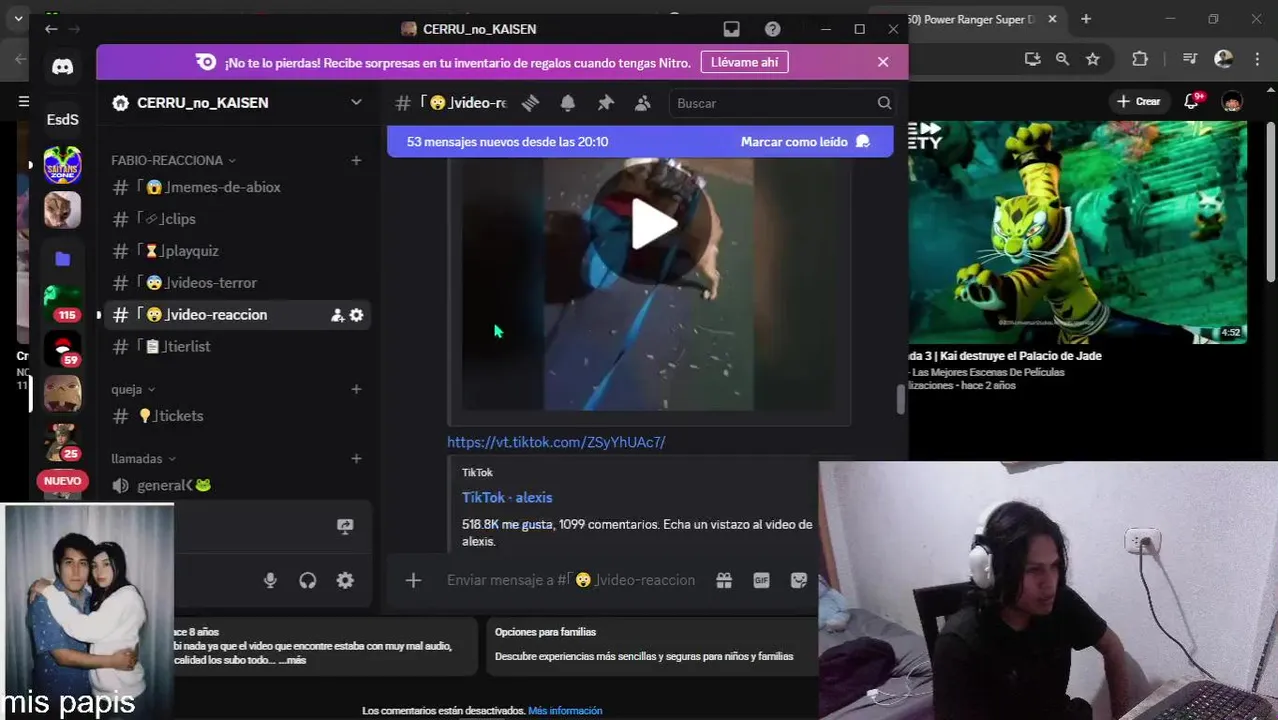
Task: Open the Discord inbox icon
Action: (x=732, y=29)
